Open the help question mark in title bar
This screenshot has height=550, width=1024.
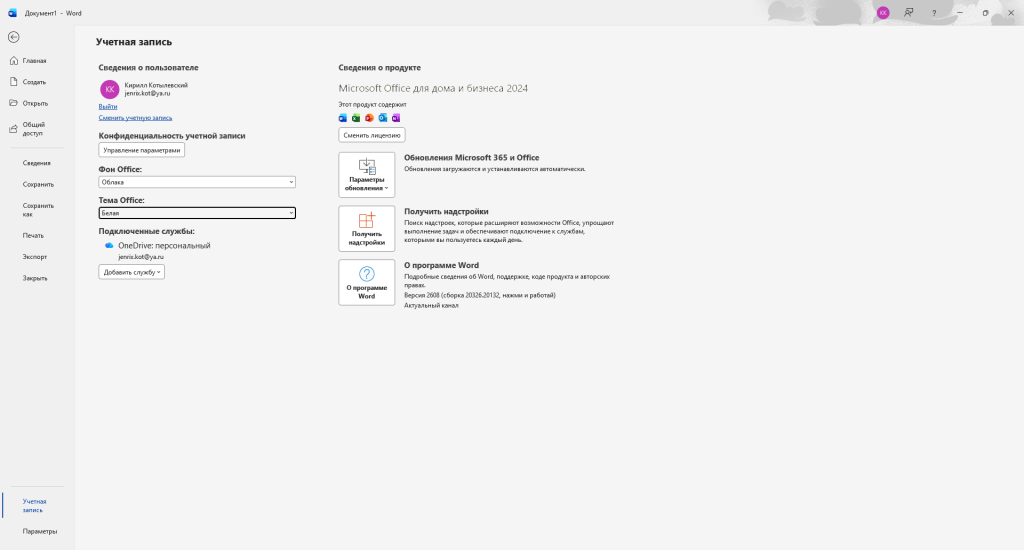click(934, 12)
